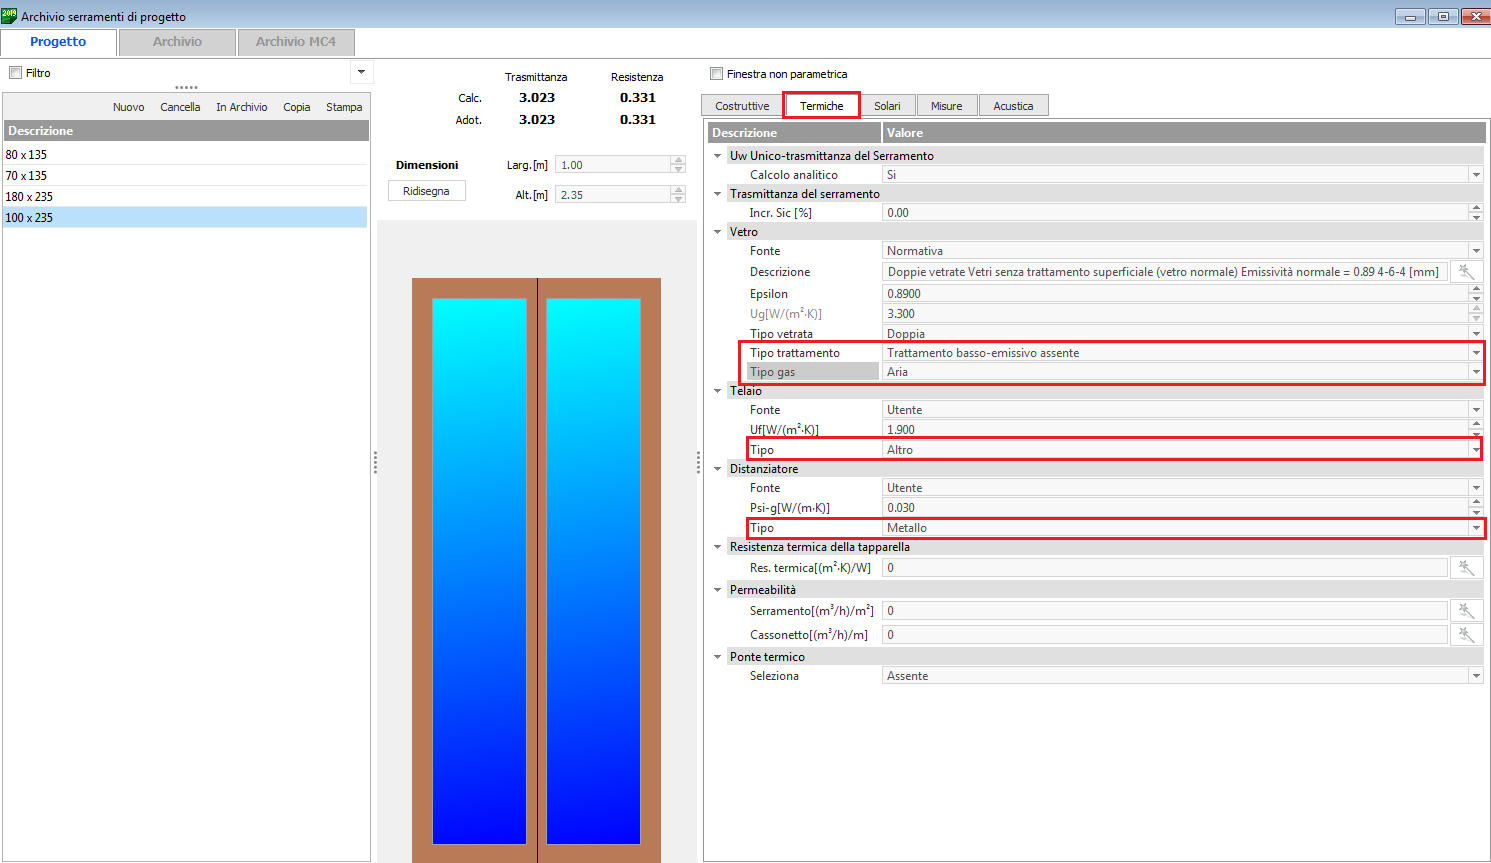This screenshot has height=863, width=1491.
Task: Click the wand icon beside Vetro Descrizione
Action: (1466, 272)
